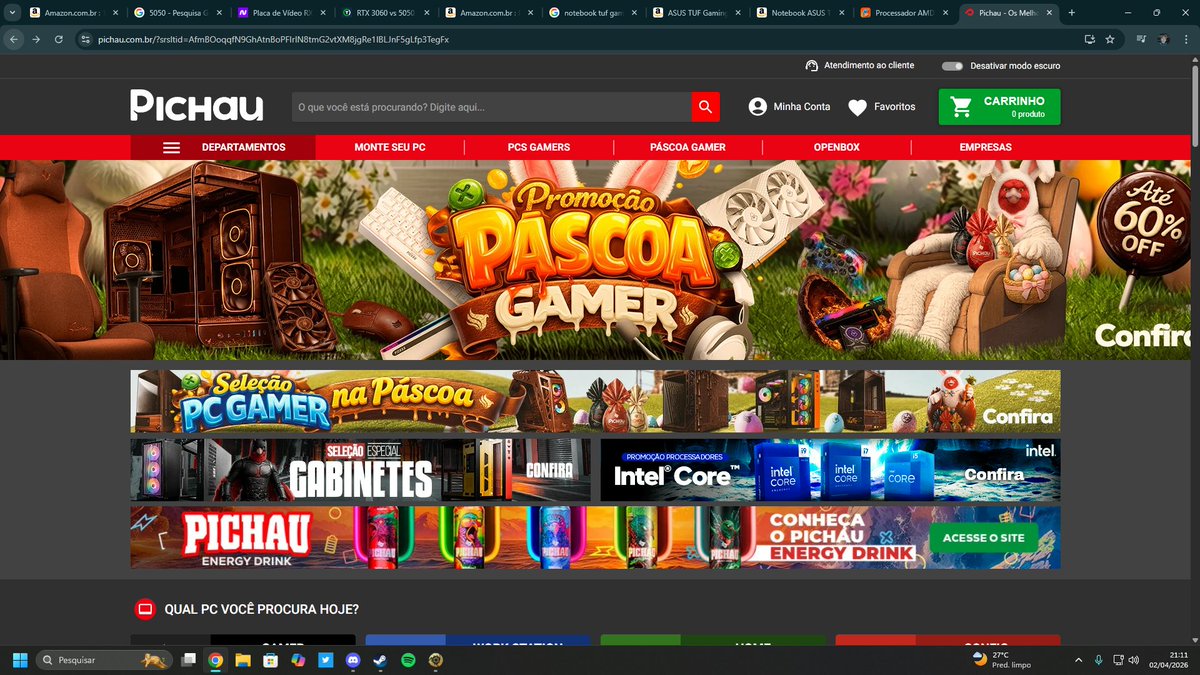
Task: Open Discord from the taskbar
Action: [353, 660]
